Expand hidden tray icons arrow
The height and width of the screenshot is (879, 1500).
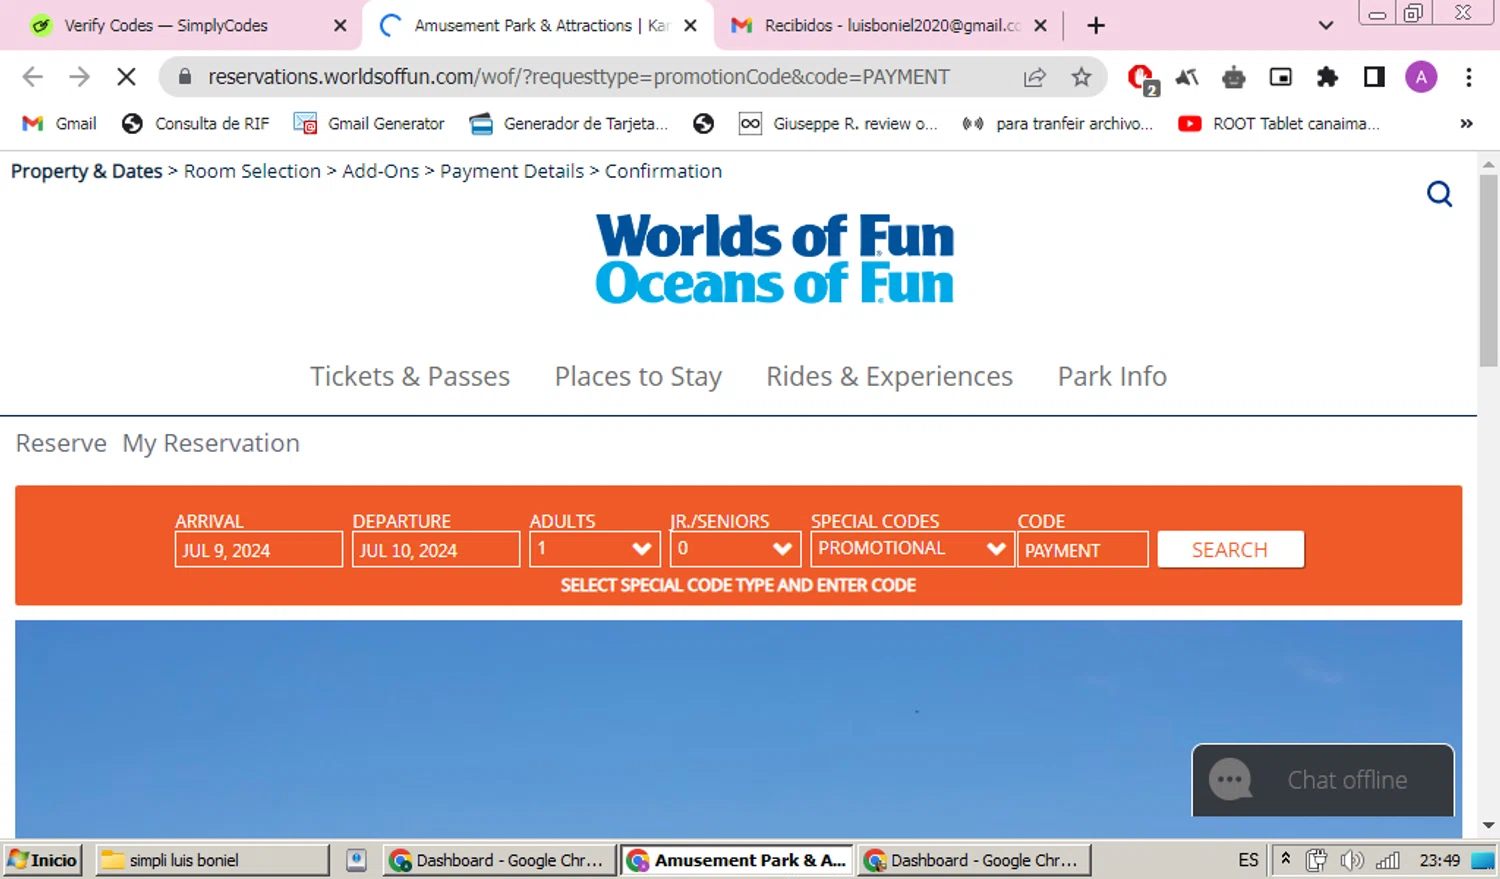tap(1285, 859)
